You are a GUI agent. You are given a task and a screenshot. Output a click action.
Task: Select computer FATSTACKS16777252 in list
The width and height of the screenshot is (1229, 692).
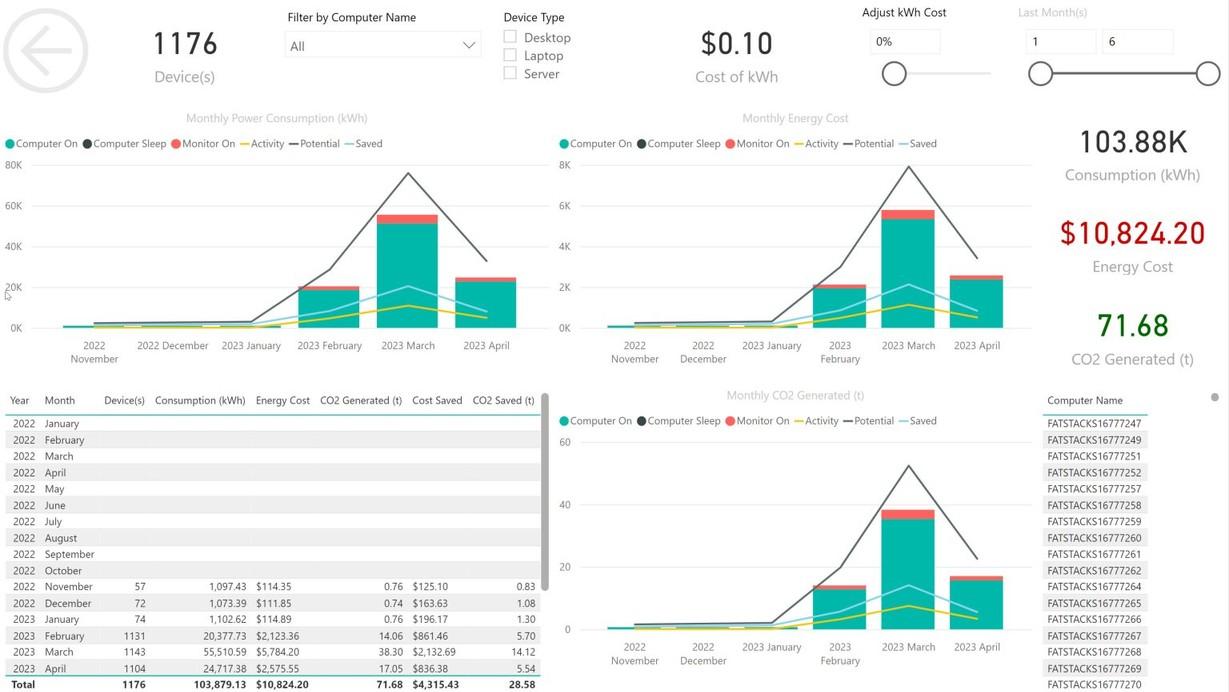click(x=1094, y=473)
